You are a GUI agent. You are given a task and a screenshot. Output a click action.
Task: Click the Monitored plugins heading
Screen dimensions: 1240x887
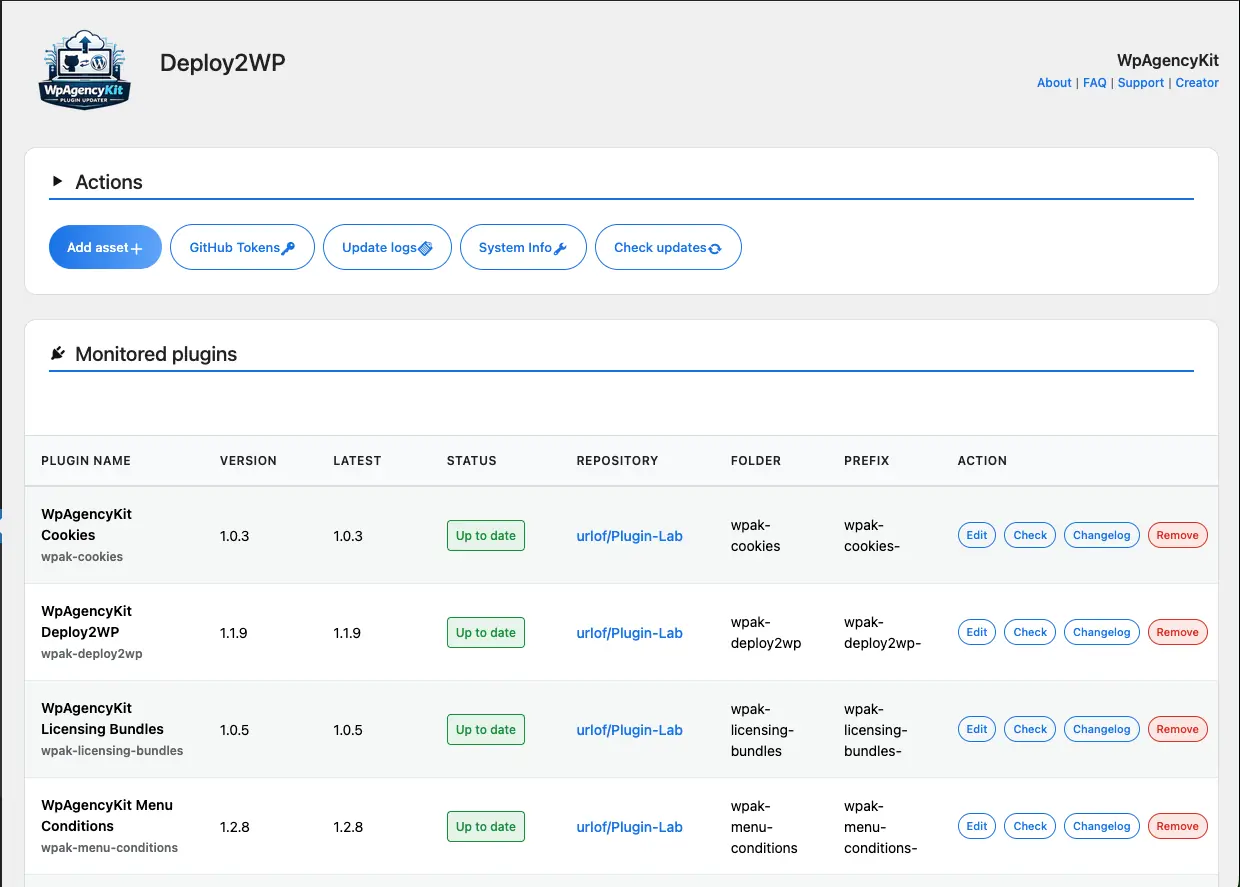pyautogui.click(x=156, y=354)
